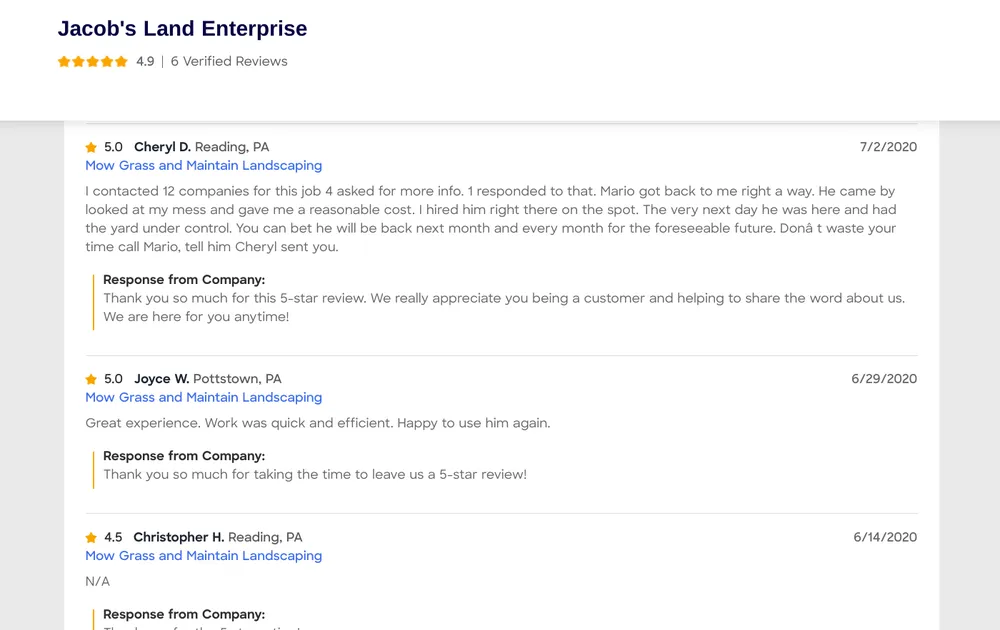
Task: Click the first star in the header rating
Action: [x=64, y=62]
